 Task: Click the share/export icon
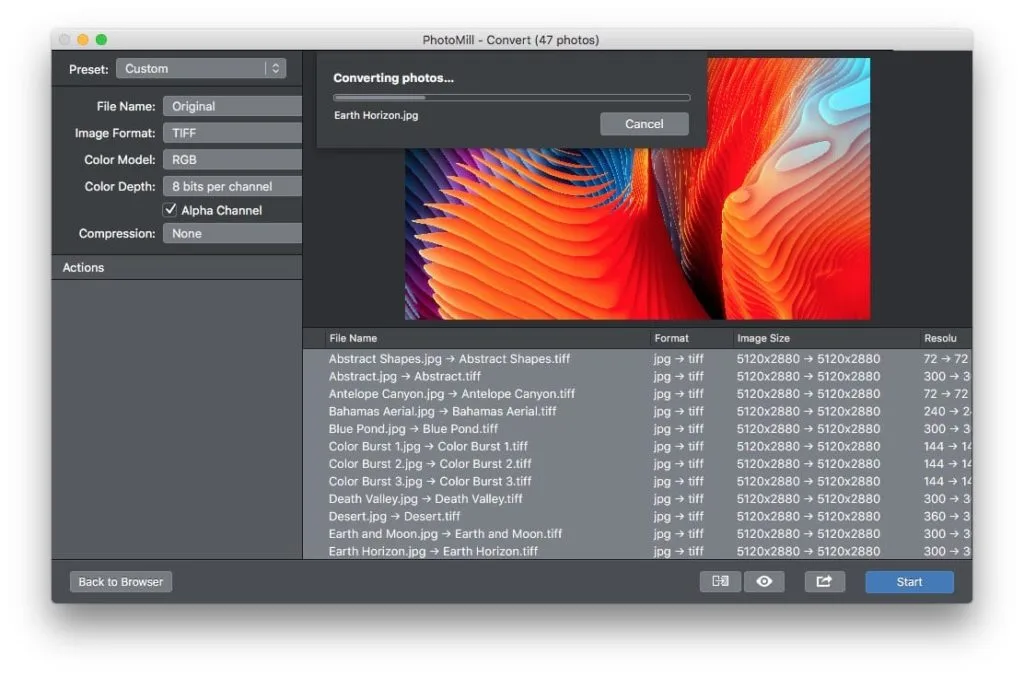pos(824,581)
